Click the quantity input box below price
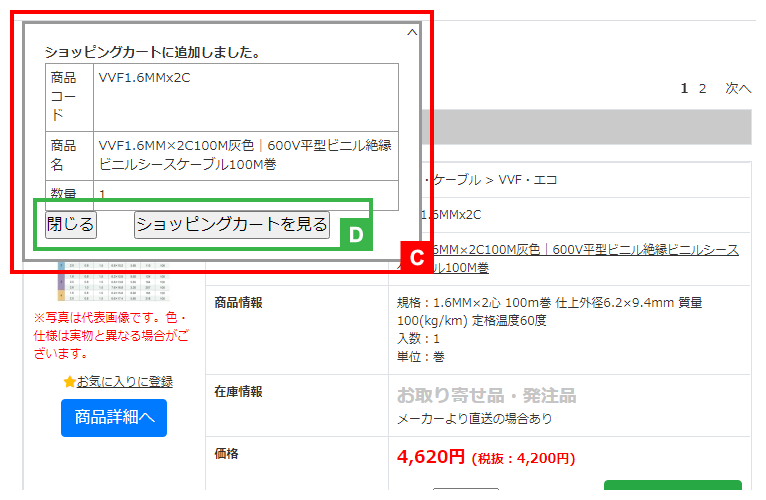This screenshot has height=500, width=766. point(465,493)
